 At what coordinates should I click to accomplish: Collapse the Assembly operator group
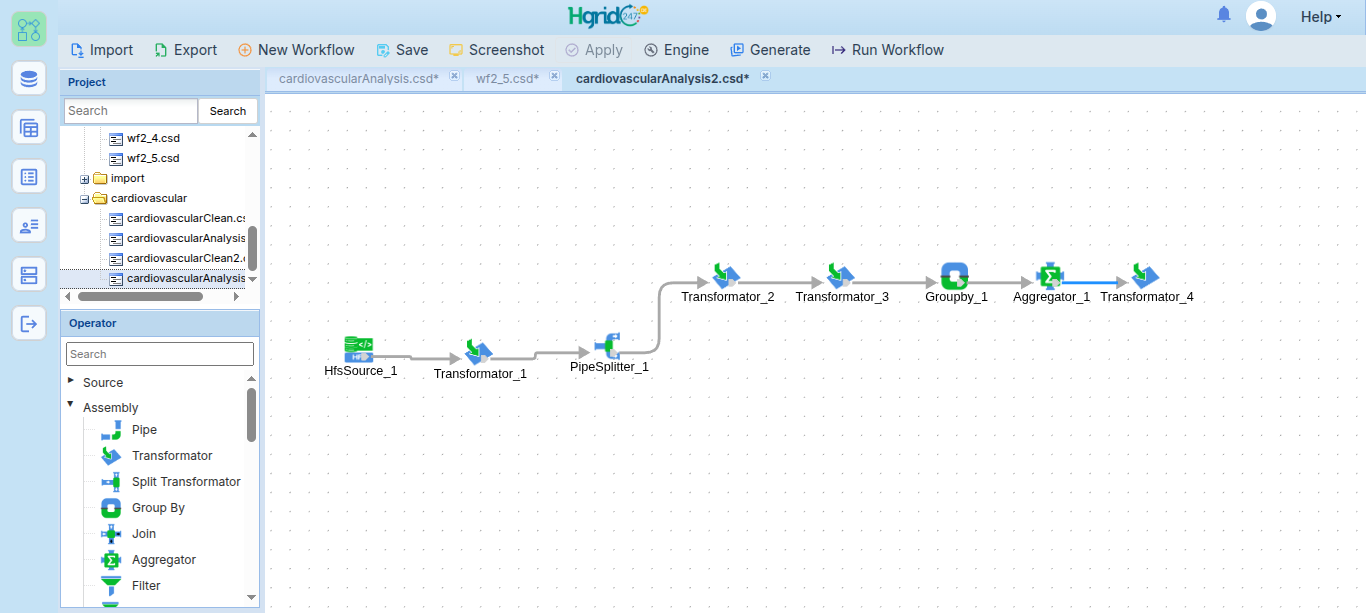pos(71,405)
